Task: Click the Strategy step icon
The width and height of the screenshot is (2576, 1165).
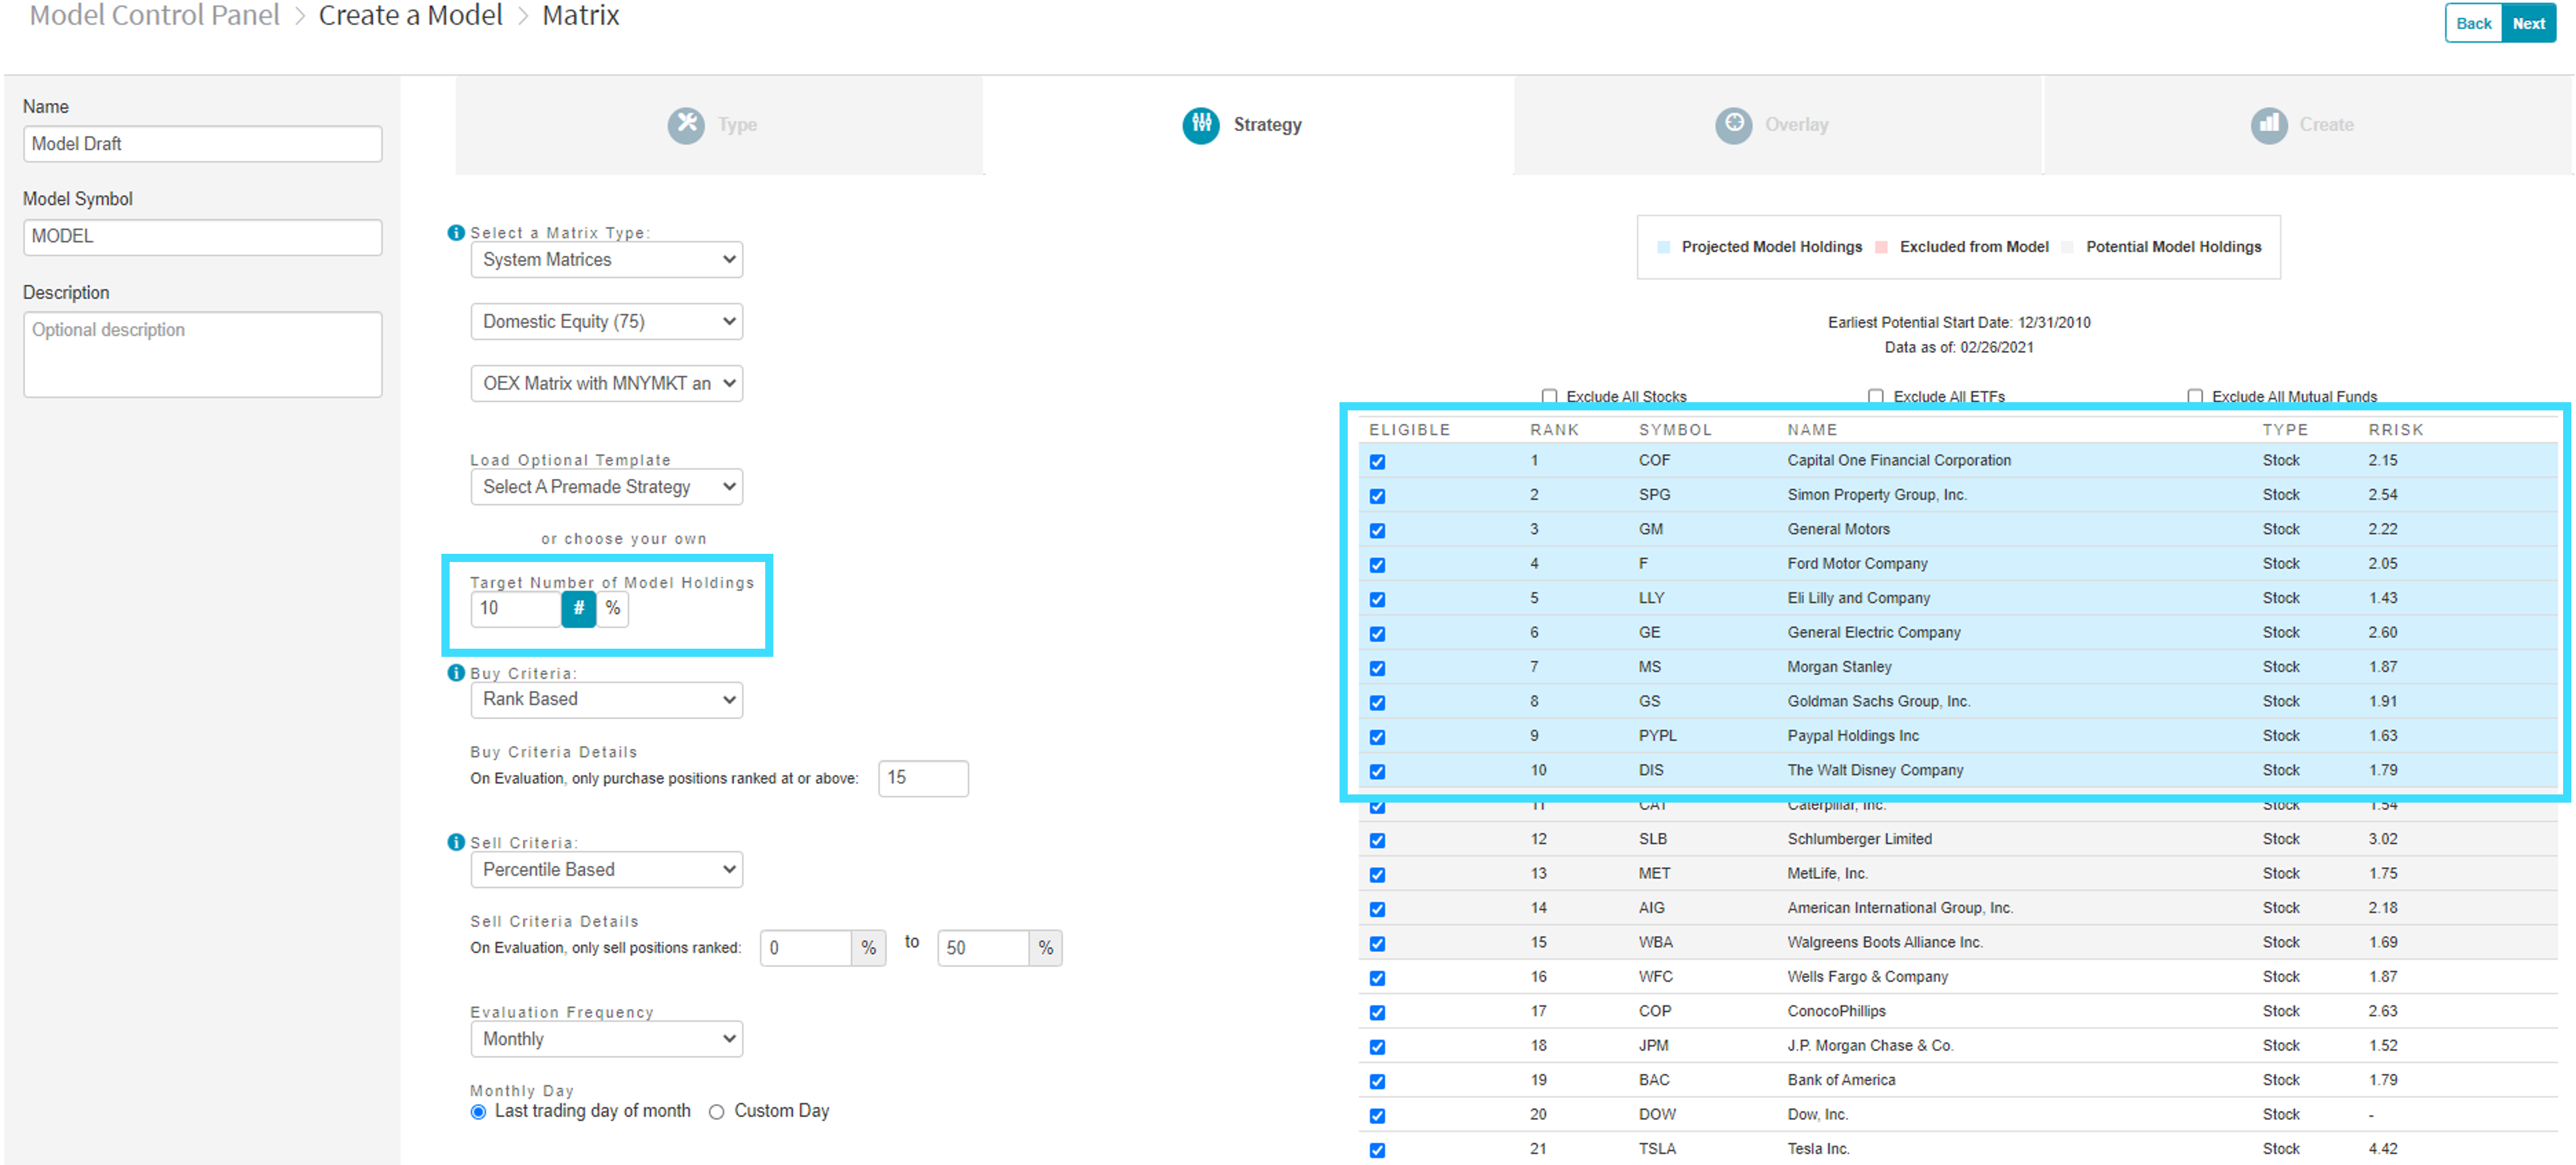Action: 1201,125
